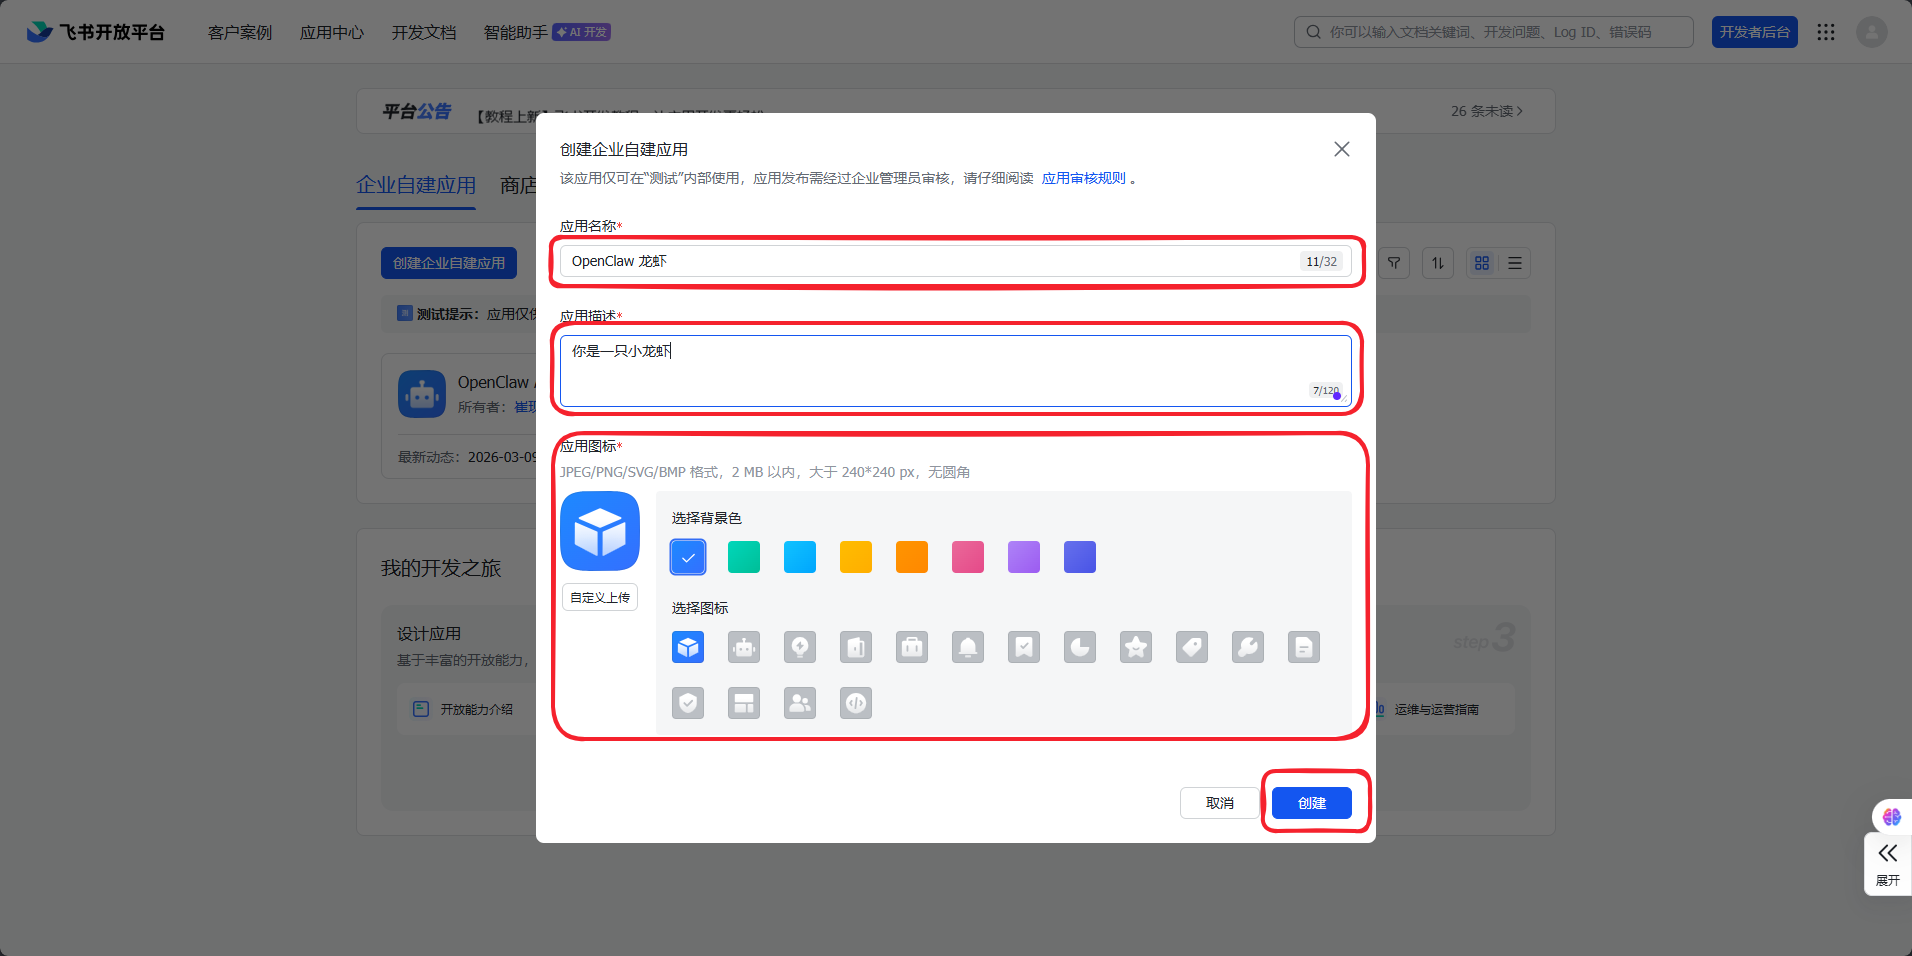The width and height of the screenshot is (1912, 956).
Task: Choose the green background color
Action: point(744,557)
